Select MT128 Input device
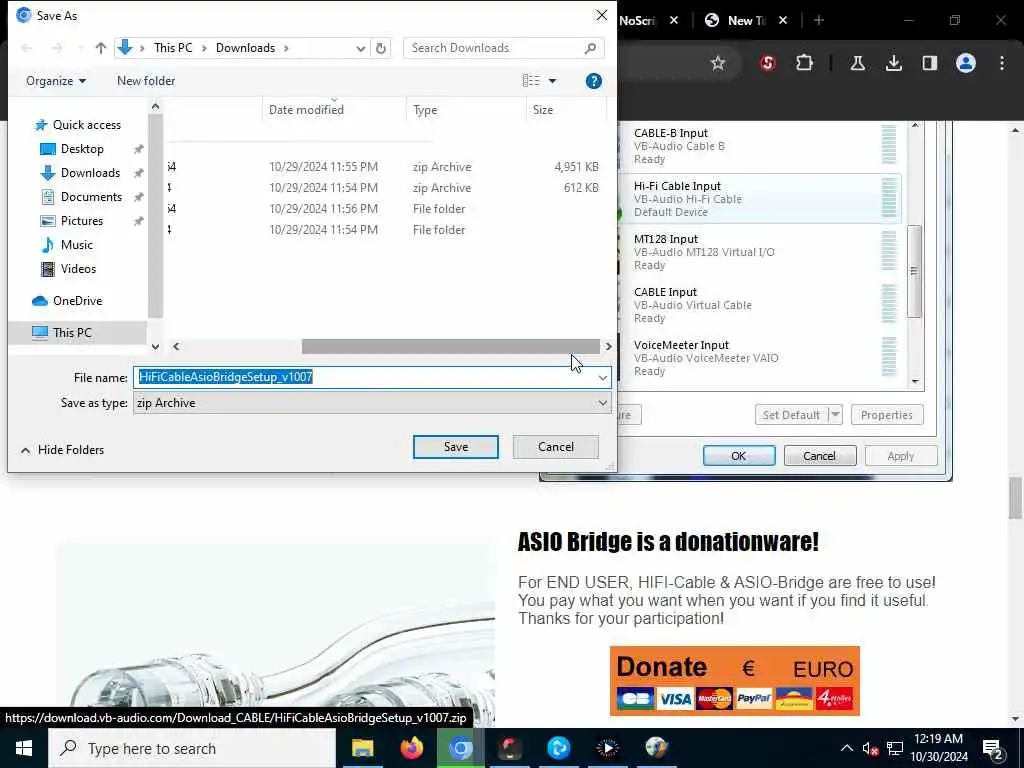The width and height of the screenshot is (1024, 768). pos(758,252)
